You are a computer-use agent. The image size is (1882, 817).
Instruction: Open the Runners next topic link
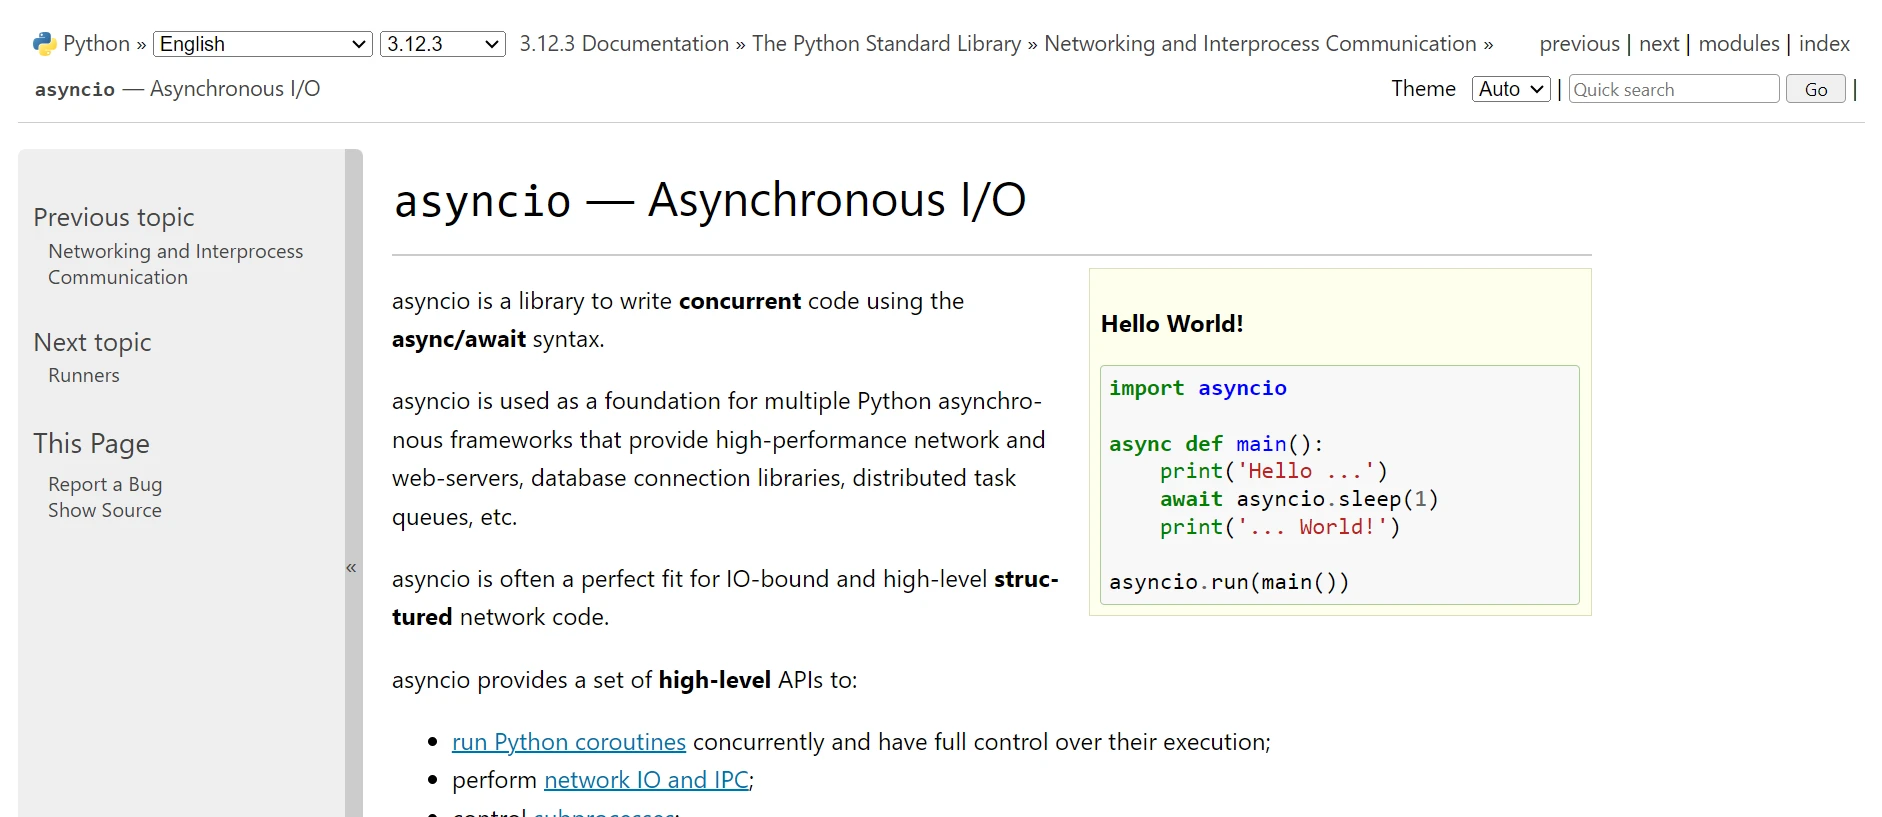click(x=84, y=375)
